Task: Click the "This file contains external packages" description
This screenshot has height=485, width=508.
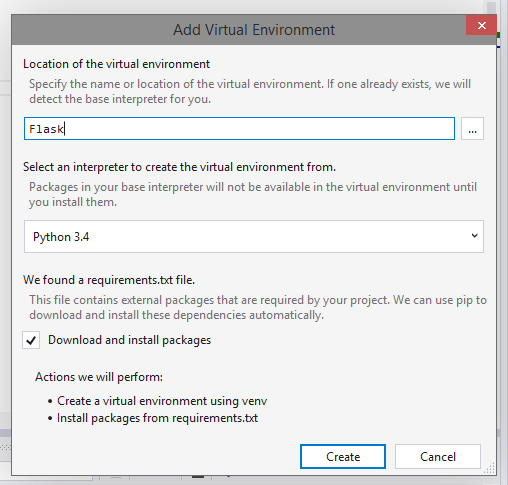Action: [258, 307]
